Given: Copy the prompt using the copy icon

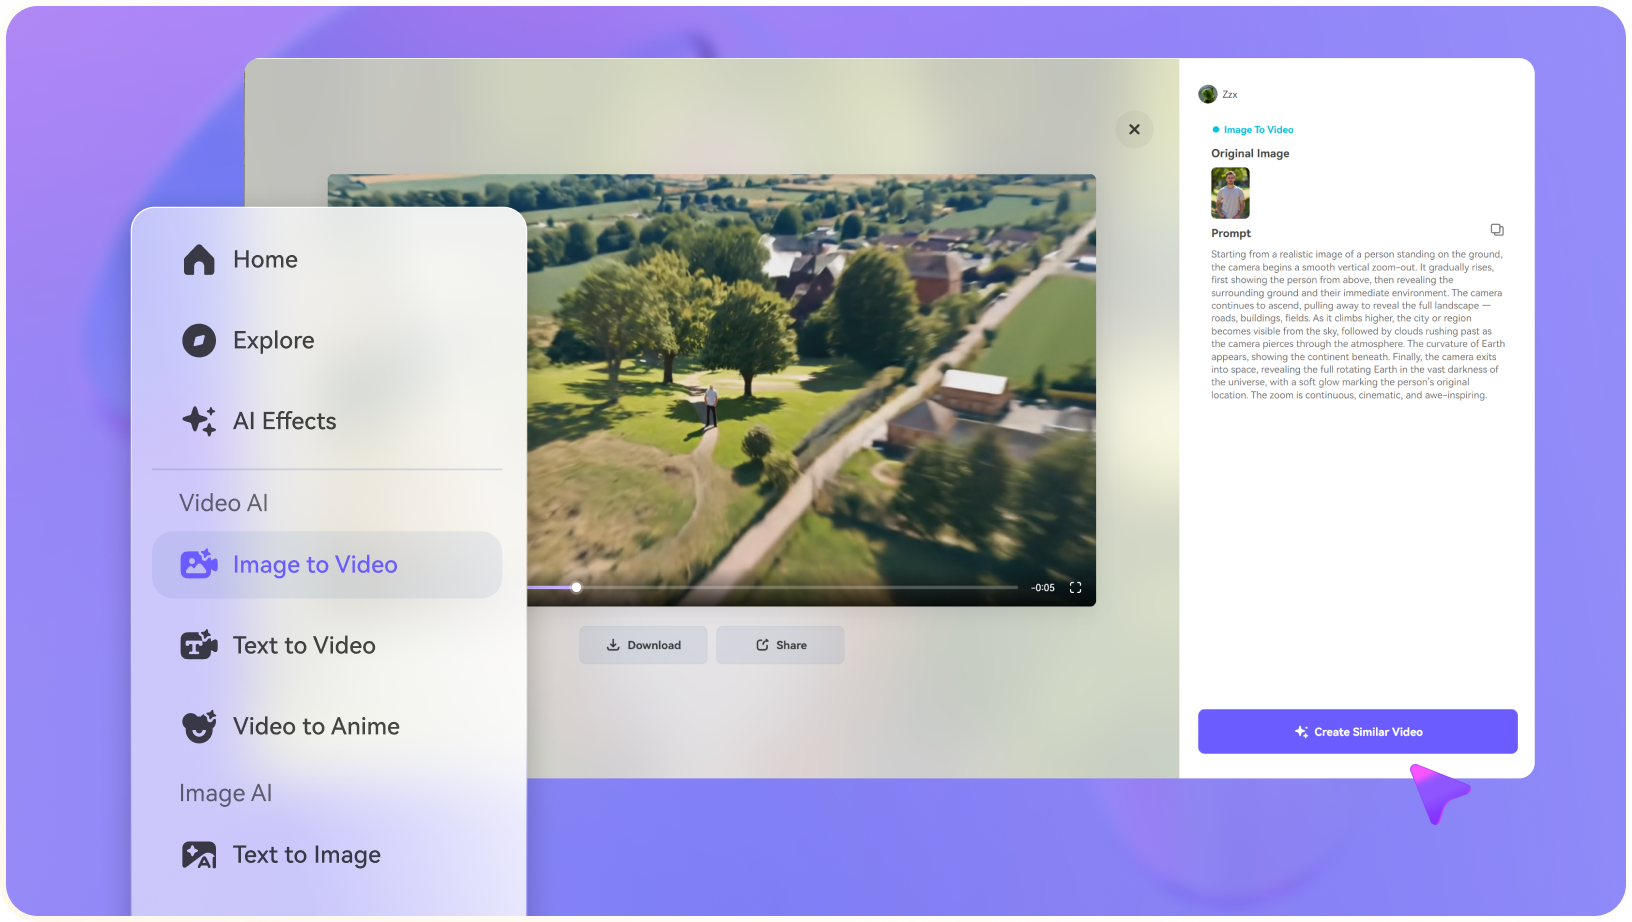Looking at the screenshot, I should pyautogui.click(x=1496, y=230).
